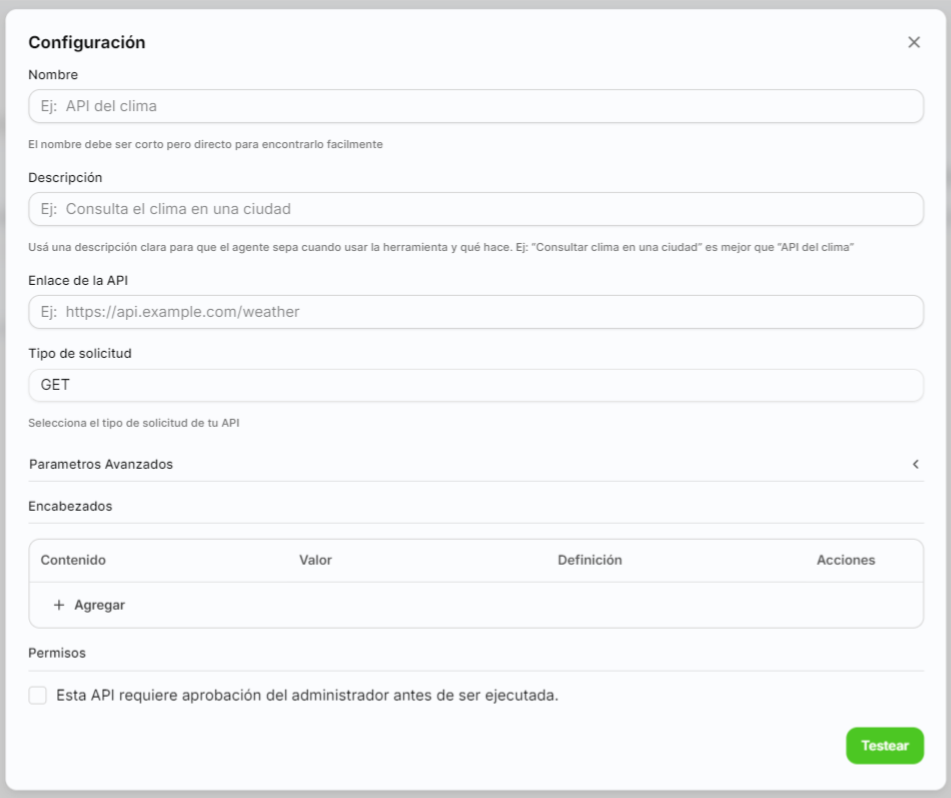Viewport: 951px width, 798px height.
Task: Click the Configuración dialog title
Action: [87, 42]
